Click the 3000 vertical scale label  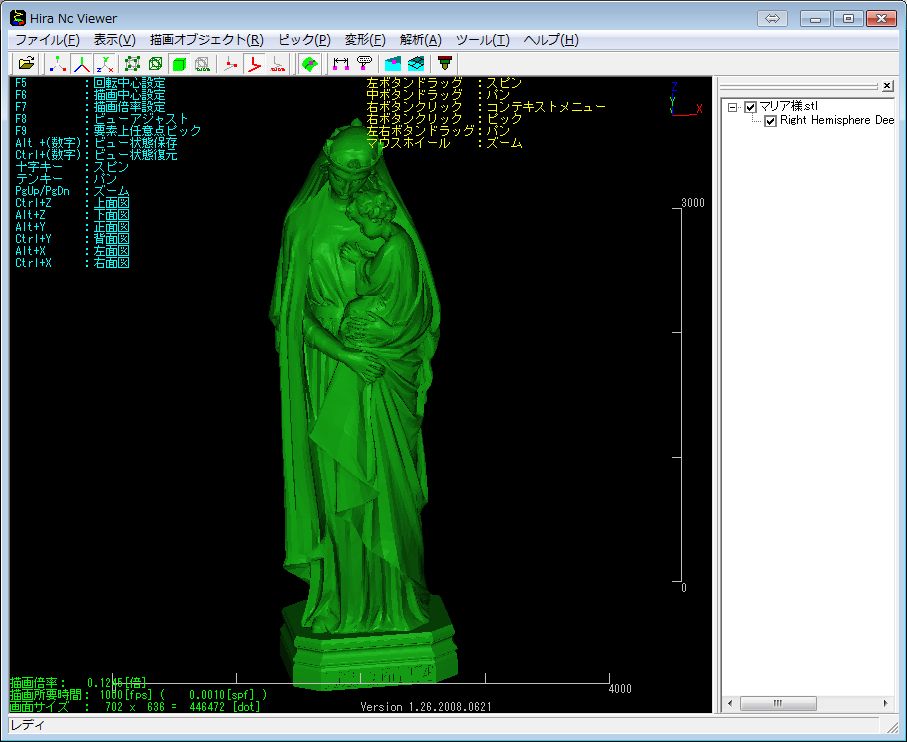click(x=693, y=203)
